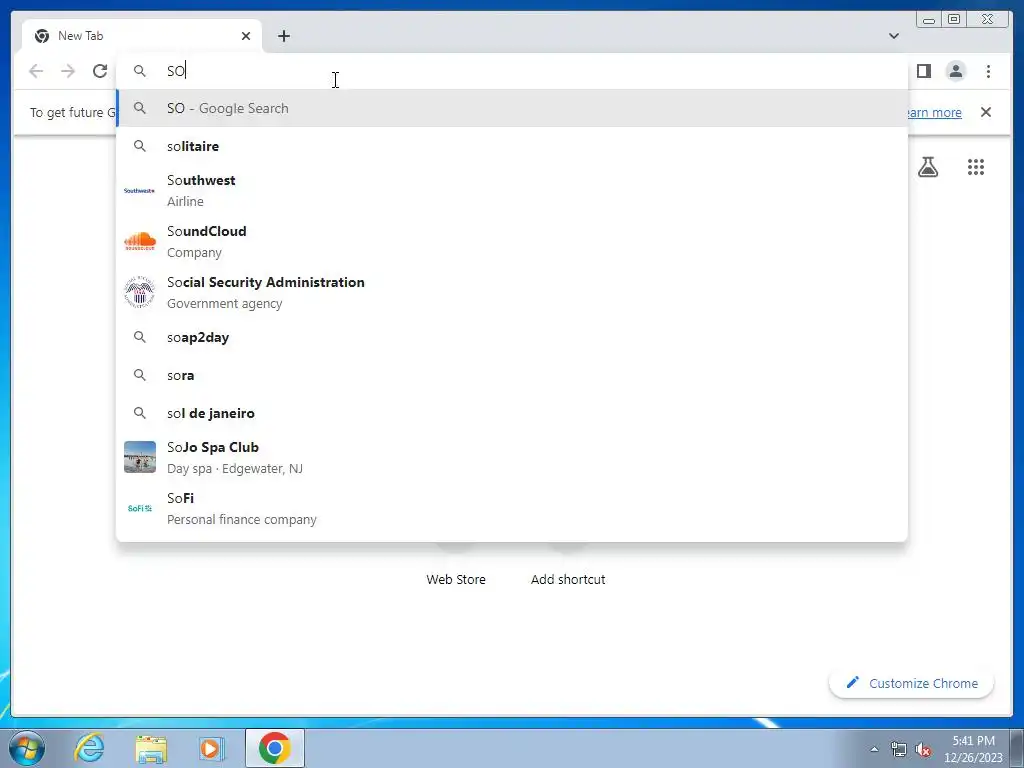Follow the 'Learn more' link

(935, 112)
